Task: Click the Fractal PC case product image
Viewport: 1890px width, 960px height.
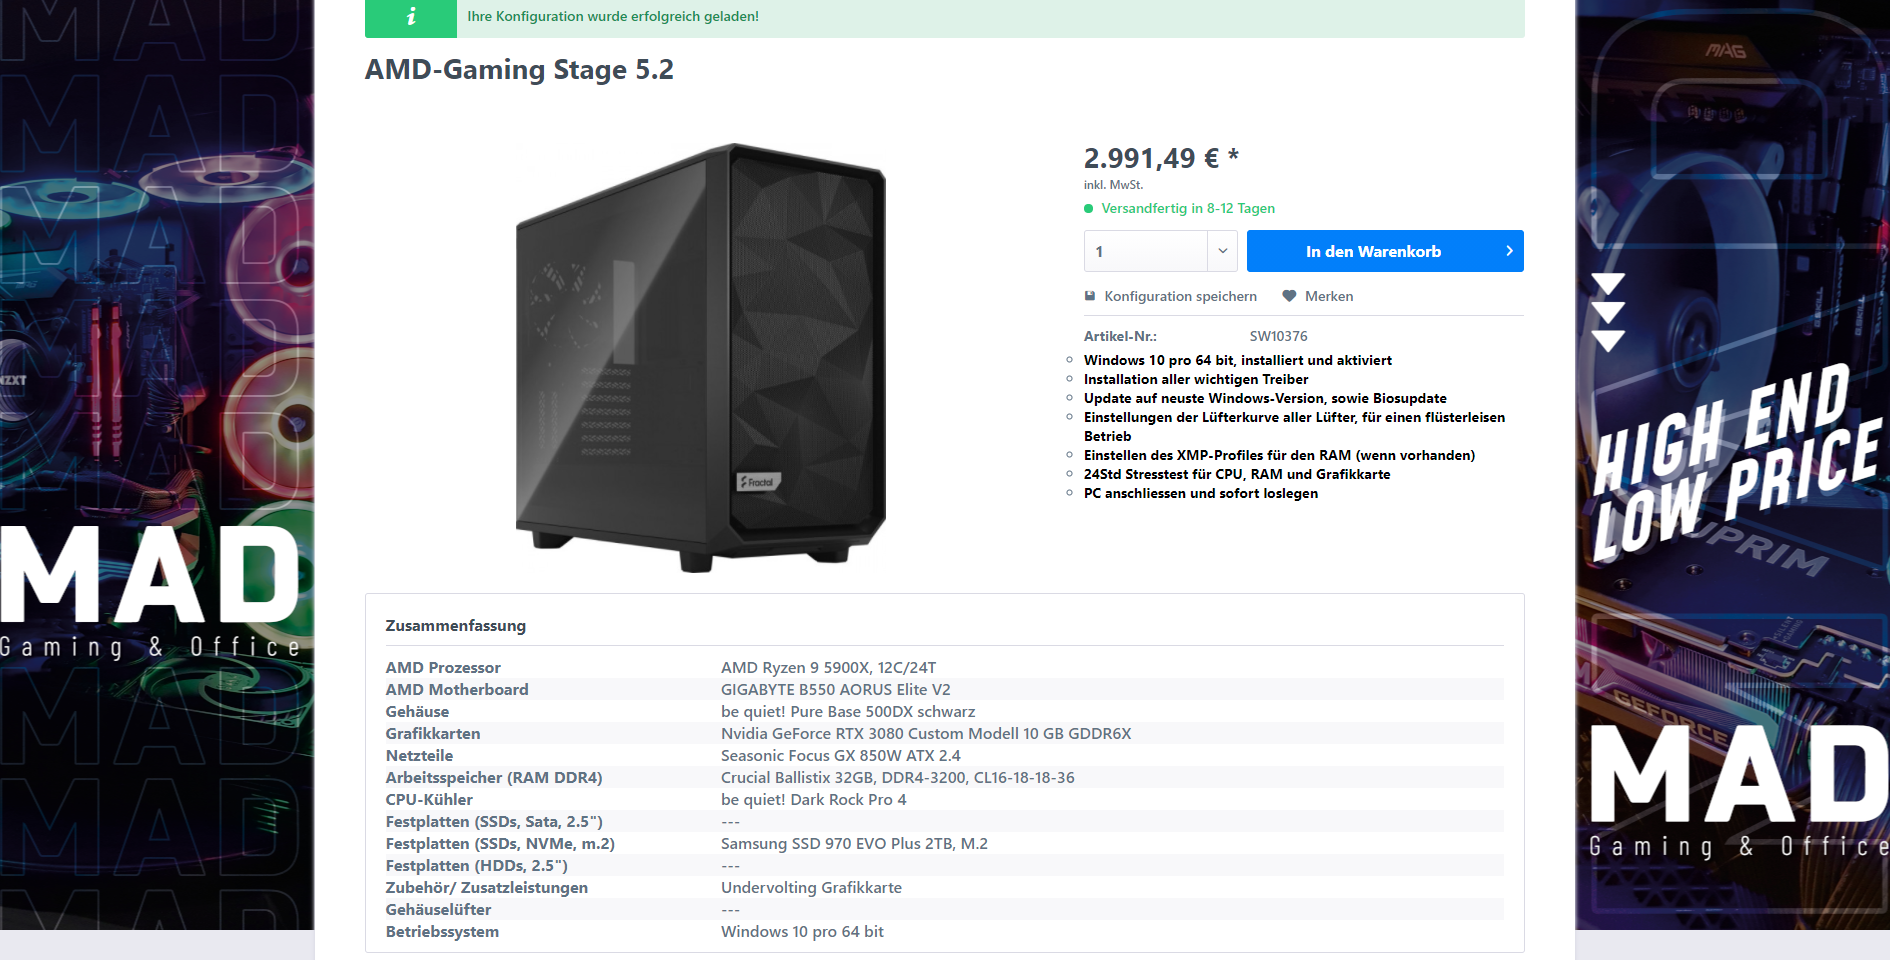Action: point(701,358)
